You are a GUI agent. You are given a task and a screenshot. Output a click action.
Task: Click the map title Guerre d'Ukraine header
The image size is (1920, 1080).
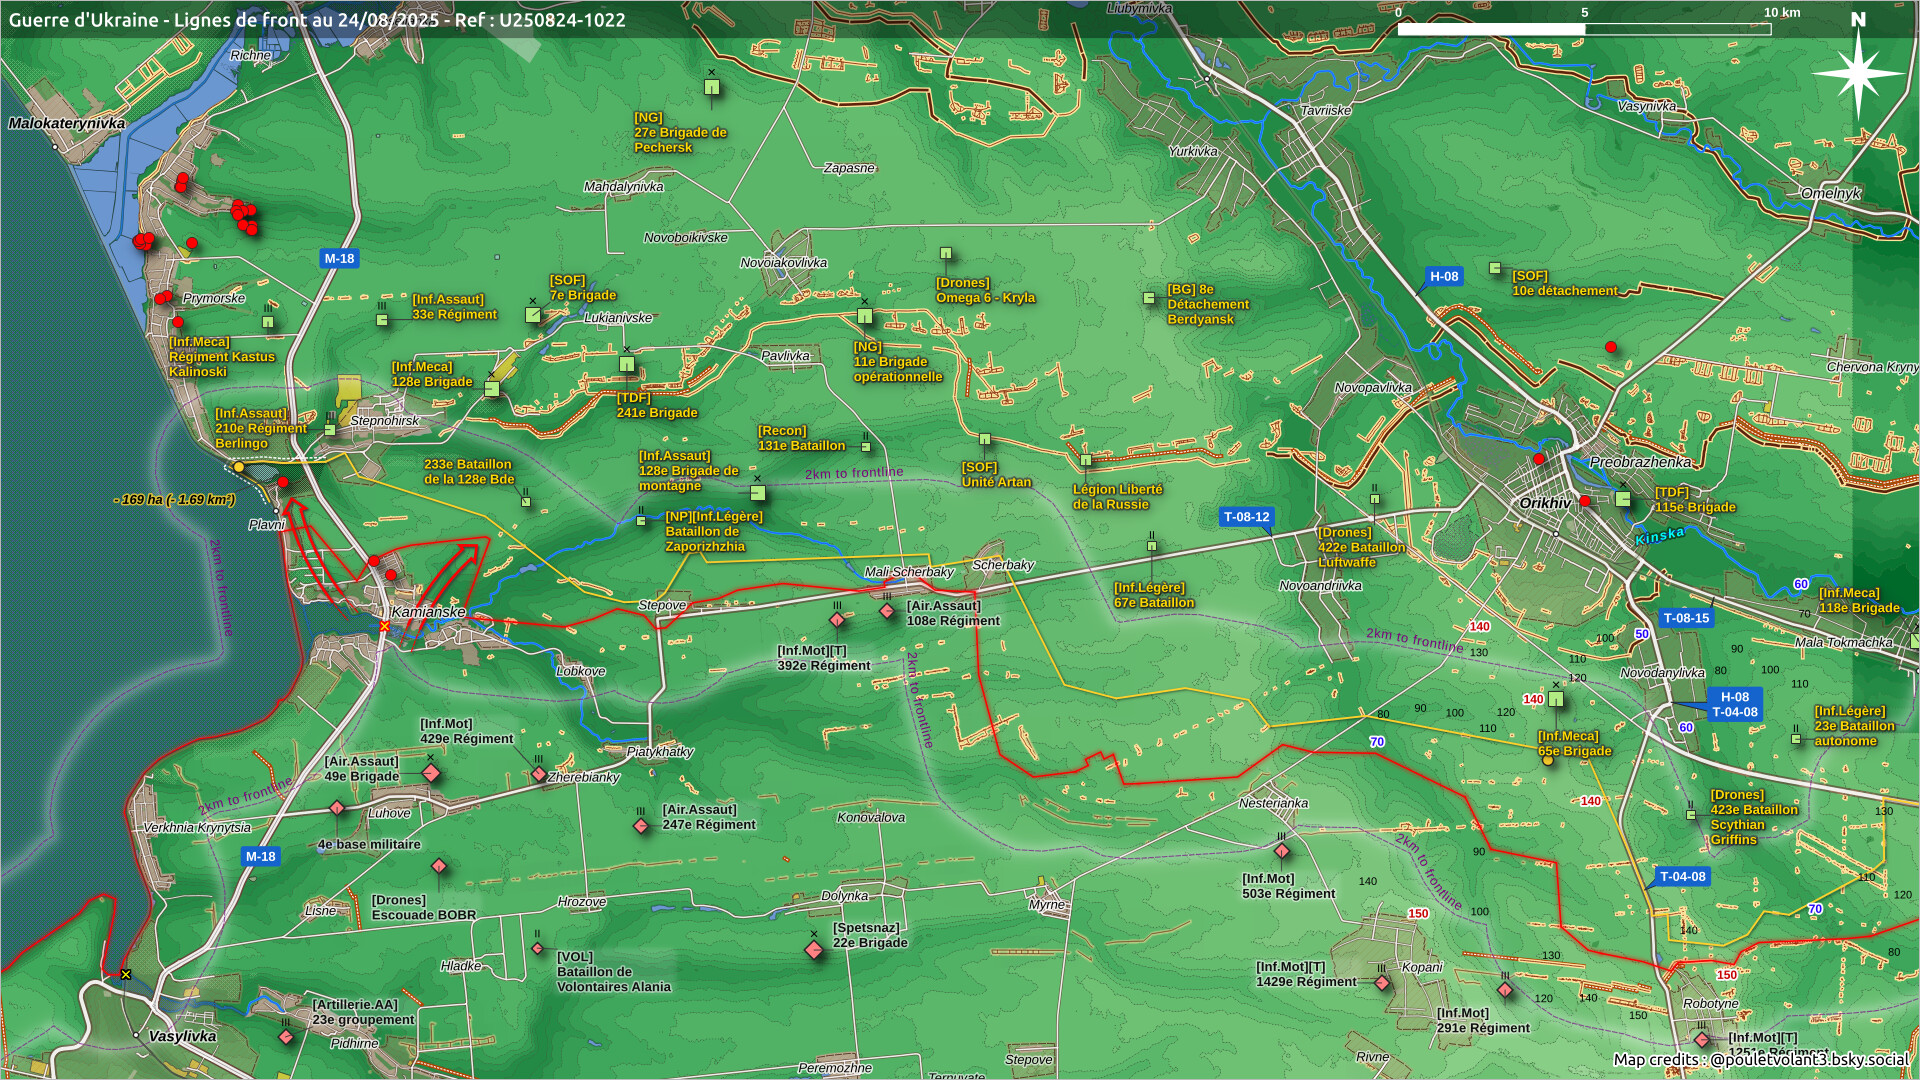(x=317, y=19)
